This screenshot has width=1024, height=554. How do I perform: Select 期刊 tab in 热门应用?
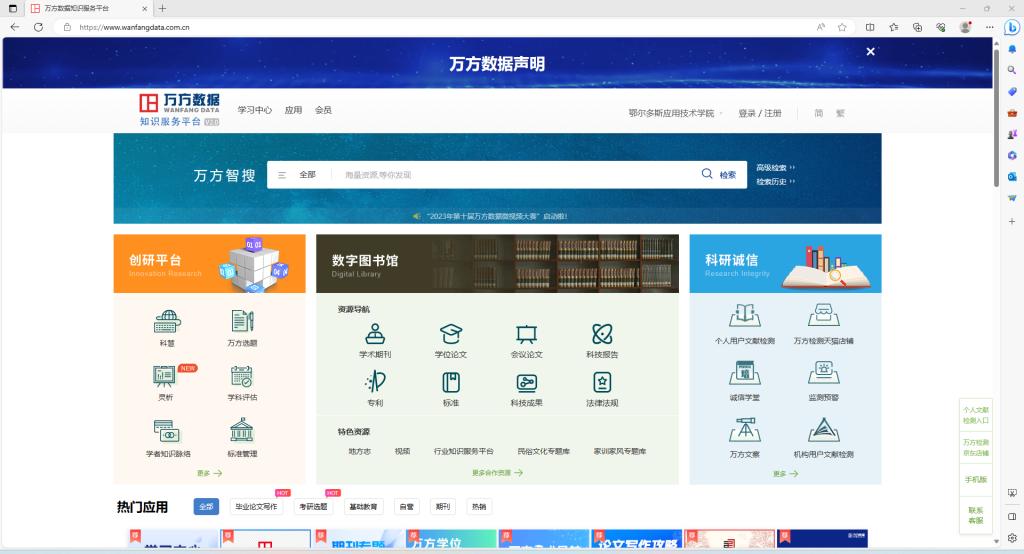443,506
